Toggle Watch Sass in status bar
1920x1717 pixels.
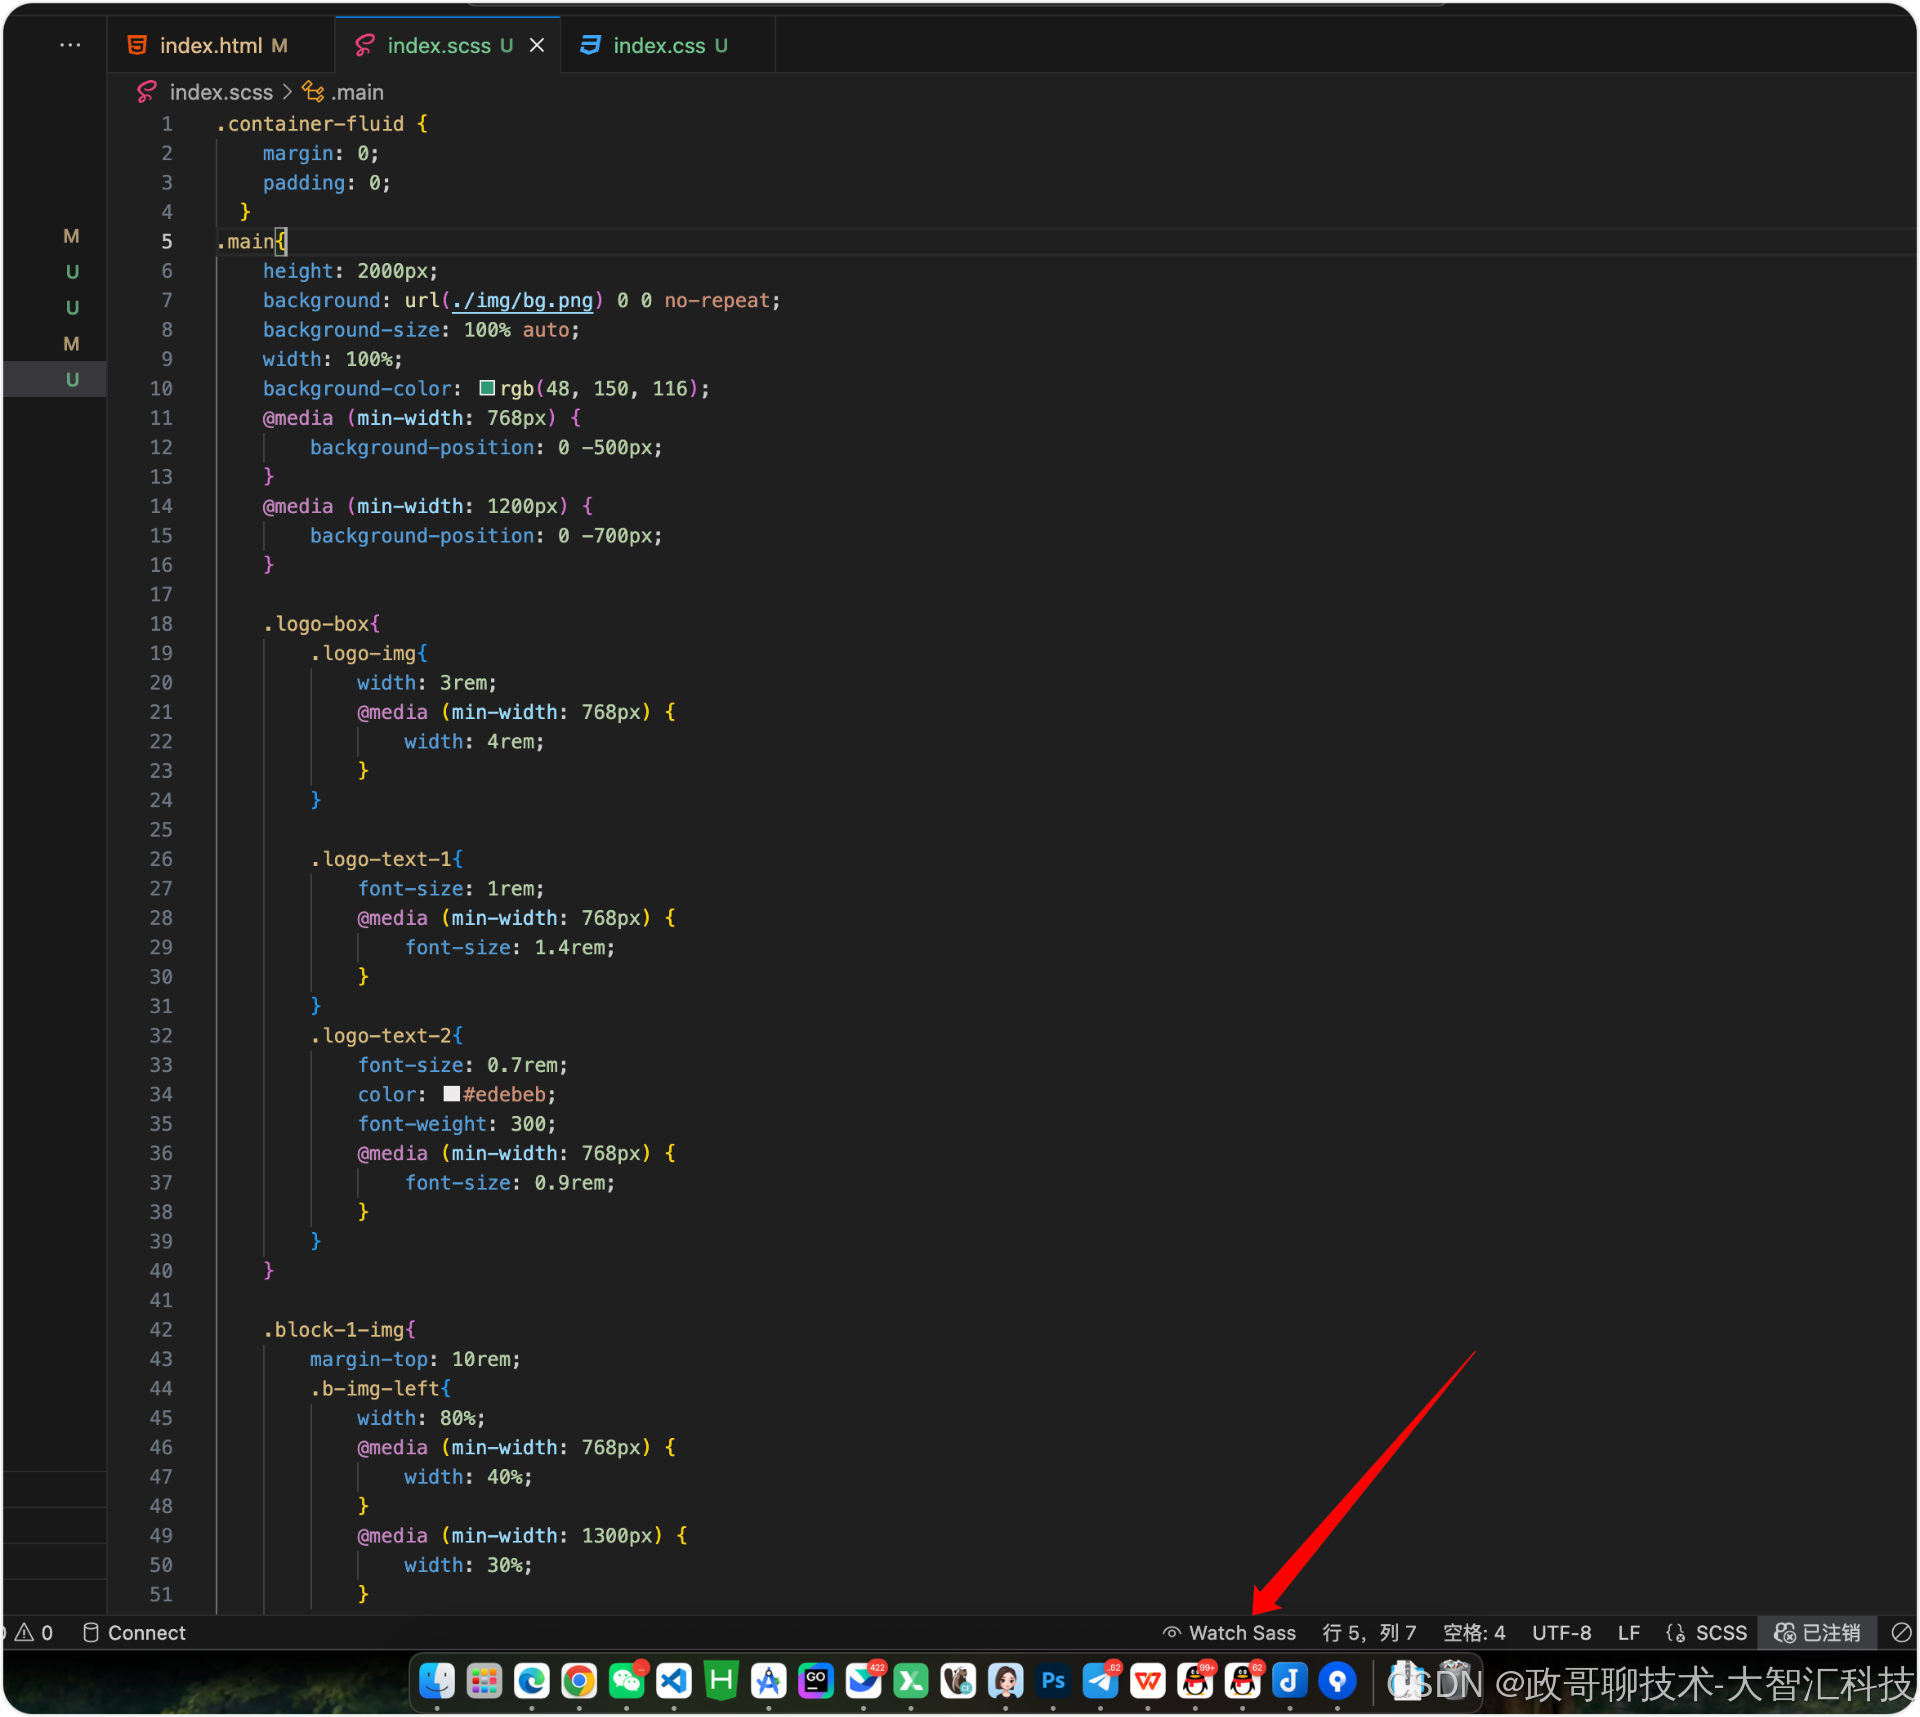[1229, 1633]
